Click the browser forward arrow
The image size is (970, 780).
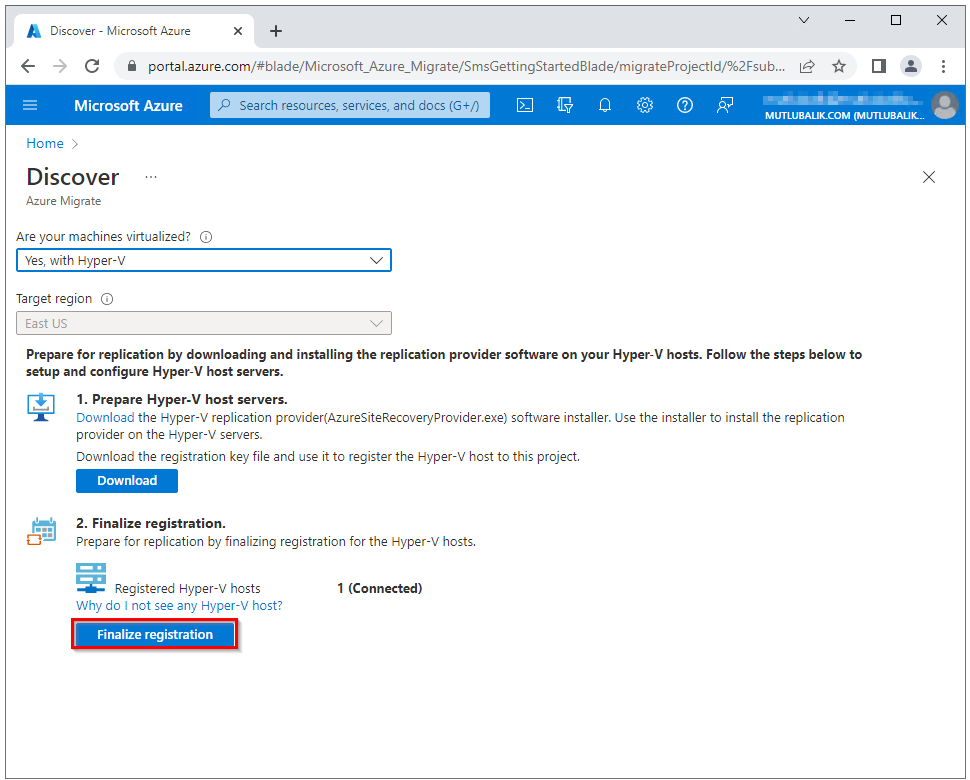pos(60,66)
